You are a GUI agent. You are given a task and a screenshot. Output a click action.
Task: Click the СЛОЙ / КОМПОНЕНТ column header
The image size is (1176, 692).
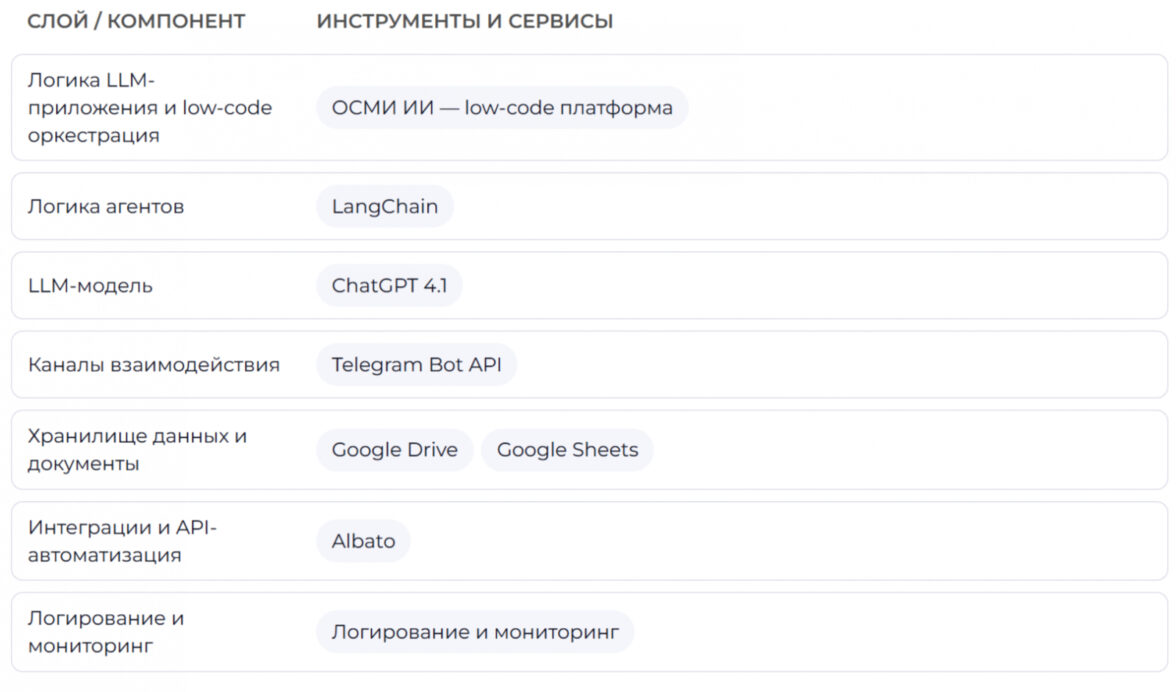(136, 21)
